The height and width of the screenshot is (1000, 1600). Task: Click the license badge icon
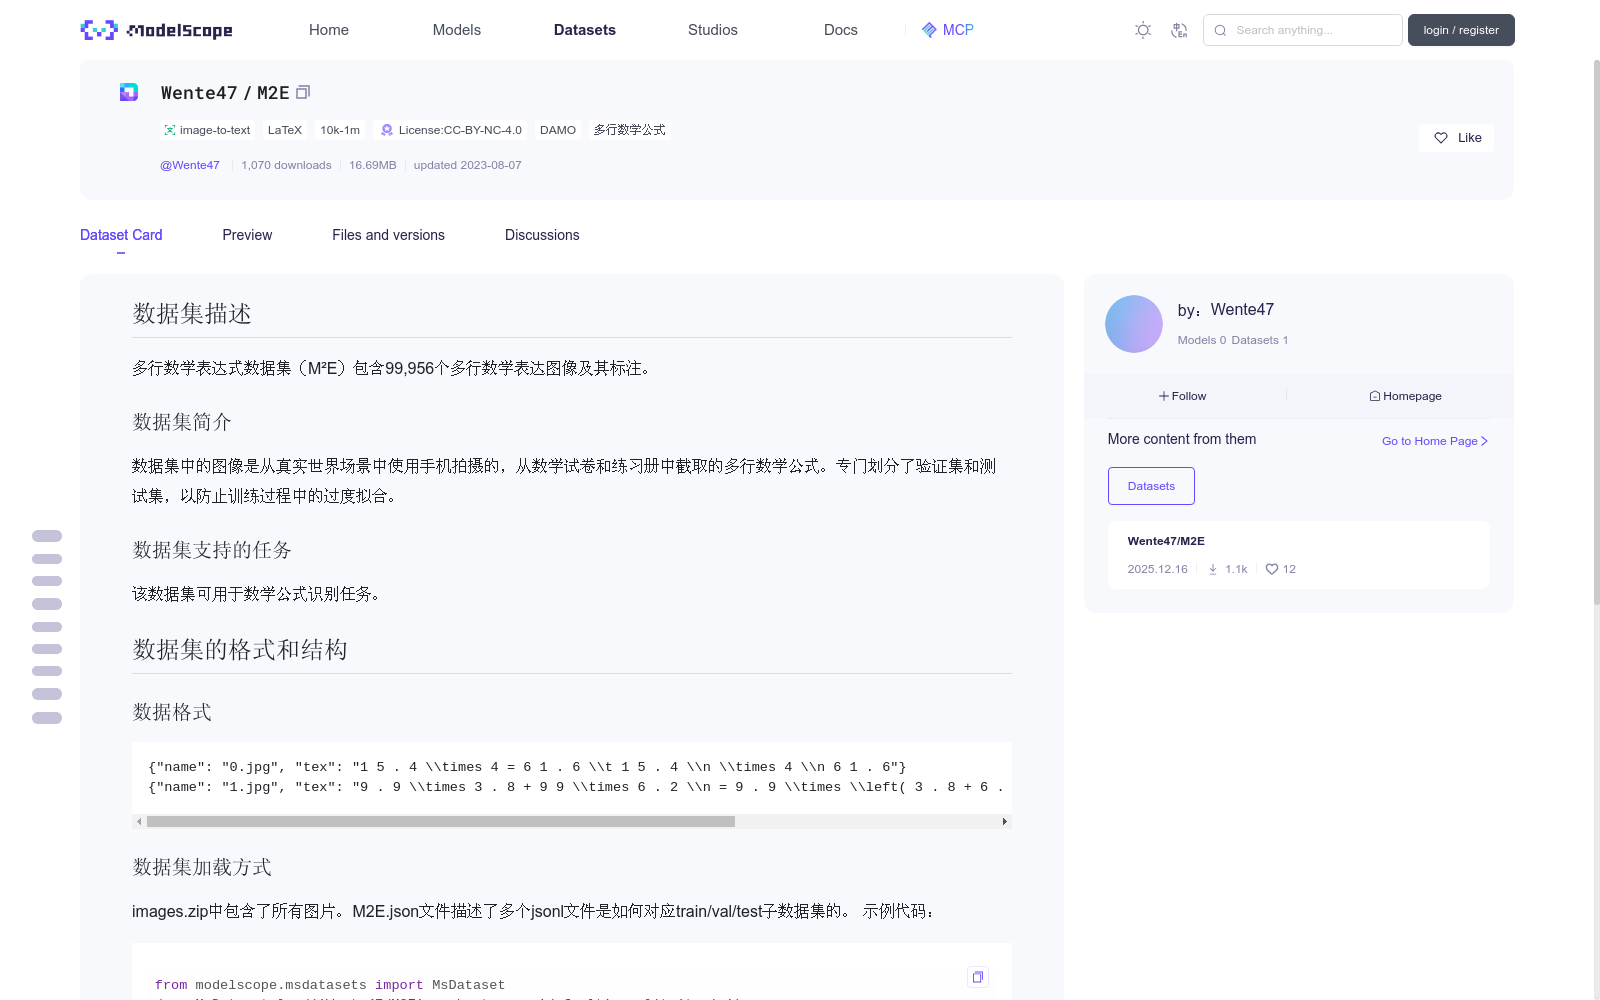387,130
